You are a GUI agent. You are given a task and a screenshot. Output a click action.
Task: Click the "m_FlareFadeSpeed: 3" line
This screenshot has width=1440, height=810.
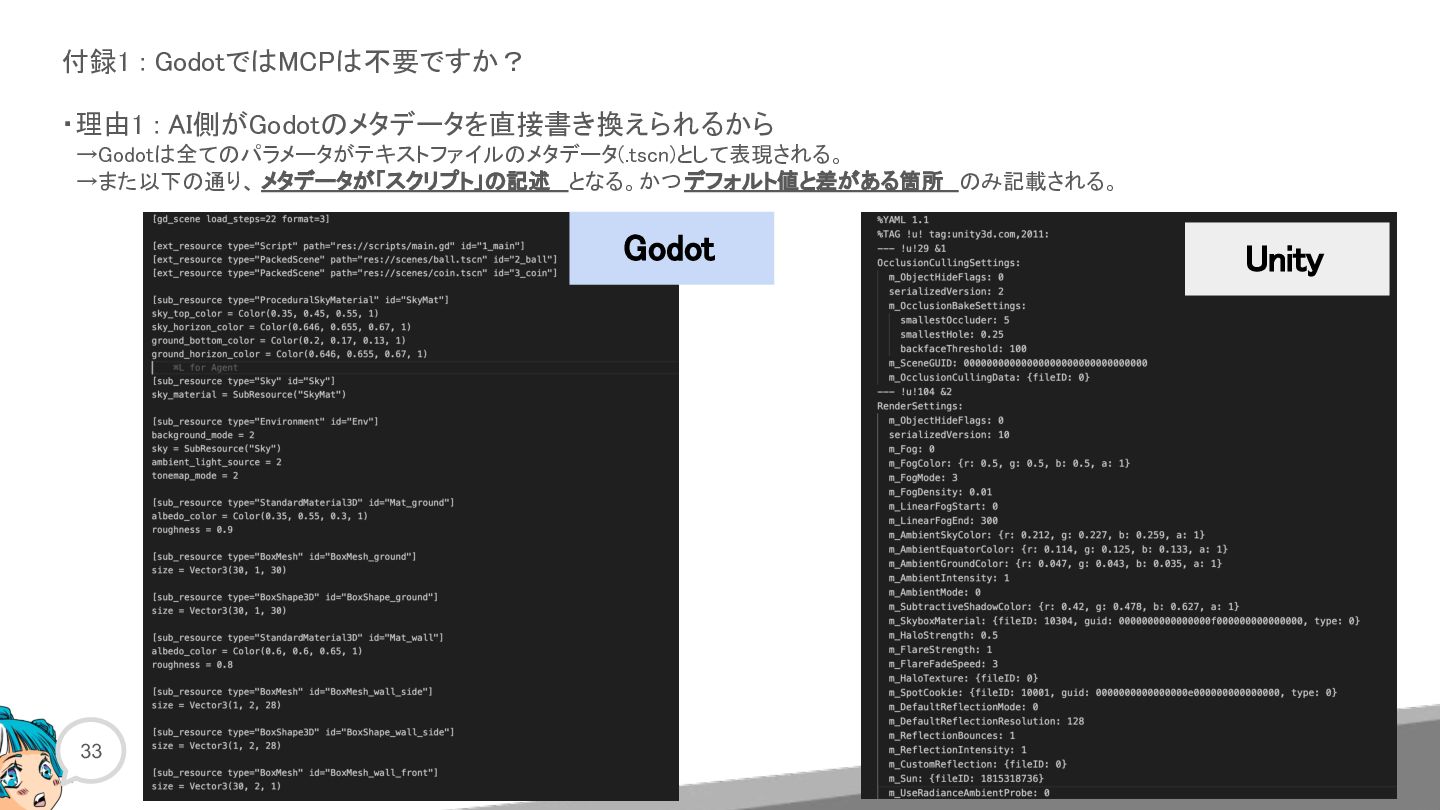943,664
